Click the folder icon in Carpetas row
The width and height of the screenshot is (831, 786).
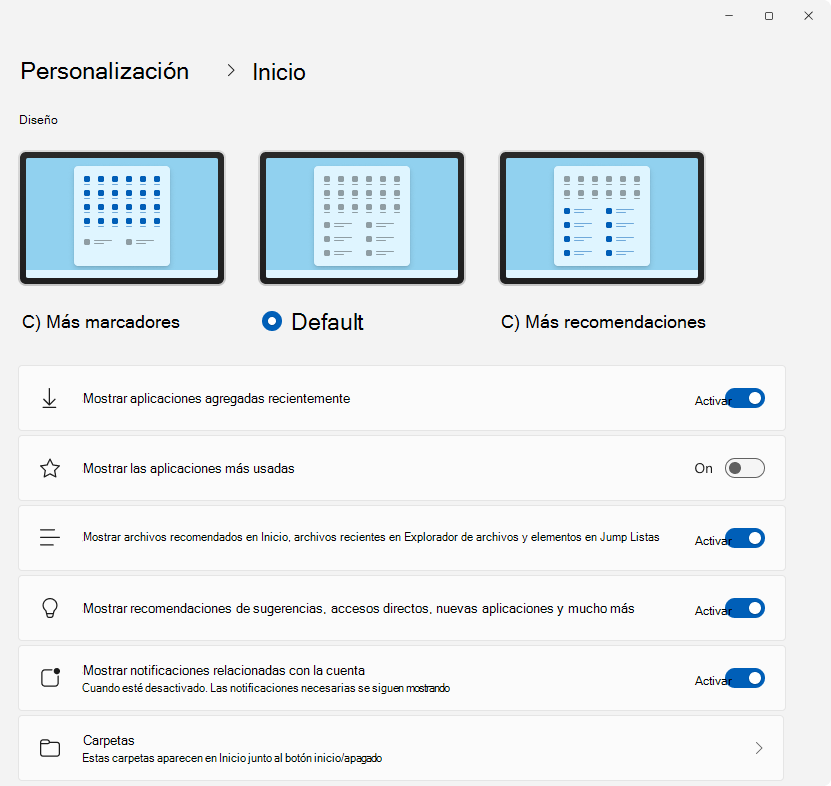pos(50,748)
